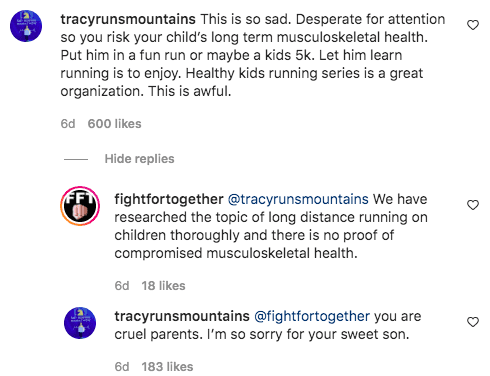
Task: Open tracyrunsmountains' avatar on the top comment
Action: pos(26,26)
